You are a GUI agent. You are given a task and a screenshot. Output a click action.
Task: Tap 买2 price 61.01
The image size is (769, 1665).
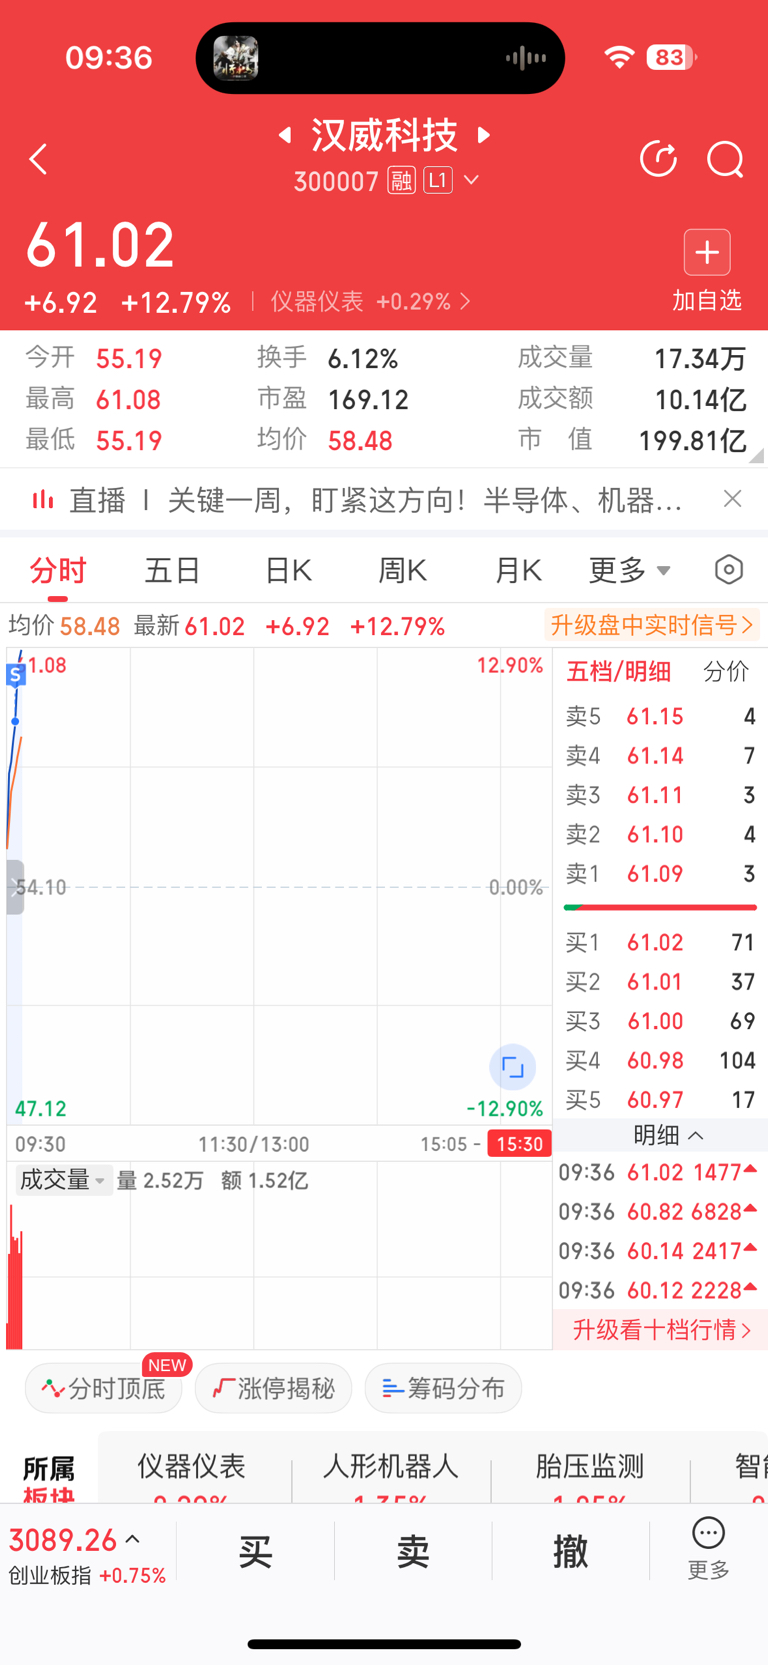pyautogui.click(x=655, y=982)
